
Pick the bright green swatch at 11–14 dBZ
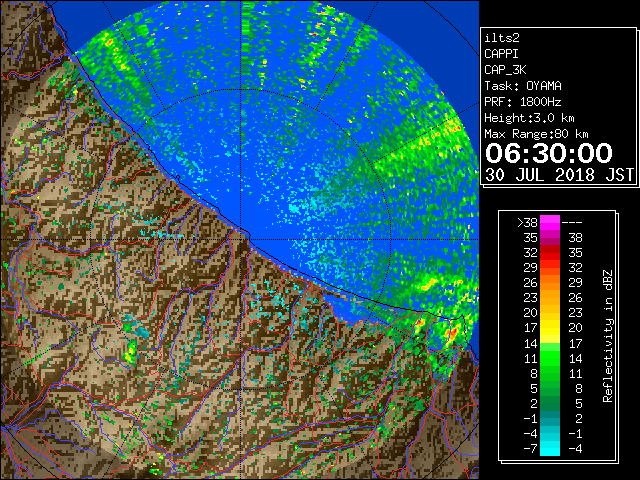(550, 358)
